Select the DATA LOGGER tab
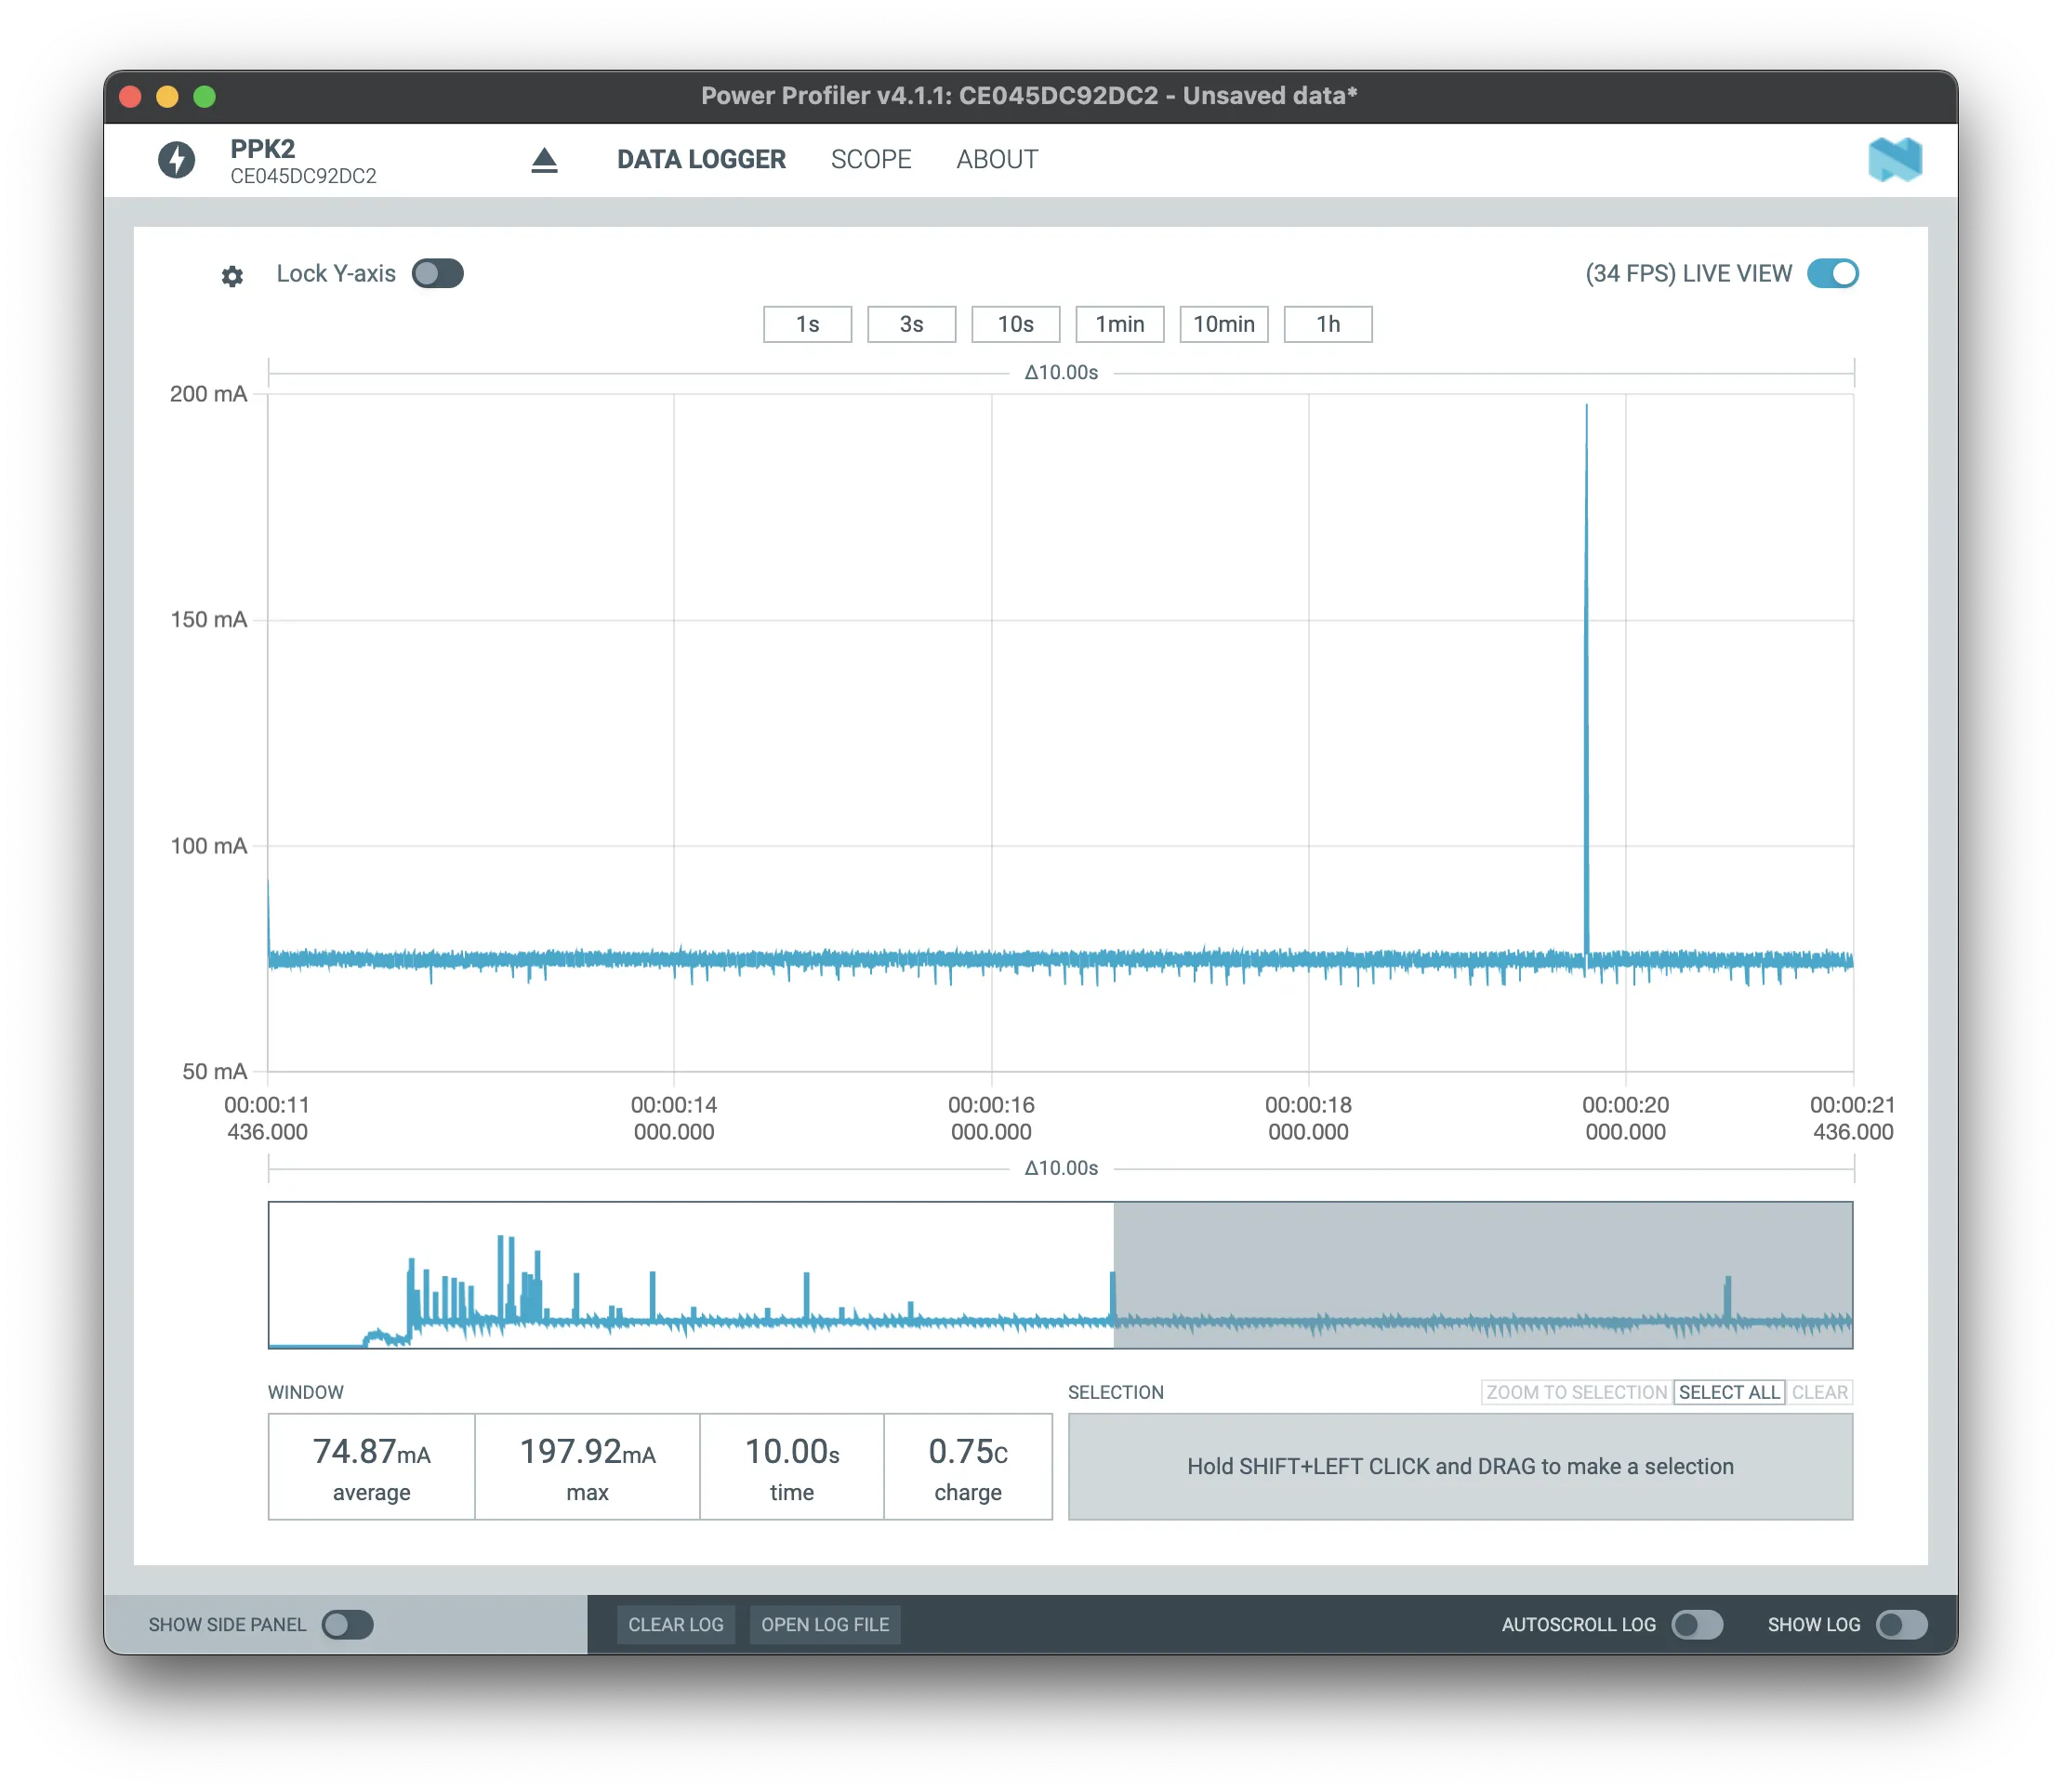Viewport: 2062px width, 1792px height. (x=701, y=160)
